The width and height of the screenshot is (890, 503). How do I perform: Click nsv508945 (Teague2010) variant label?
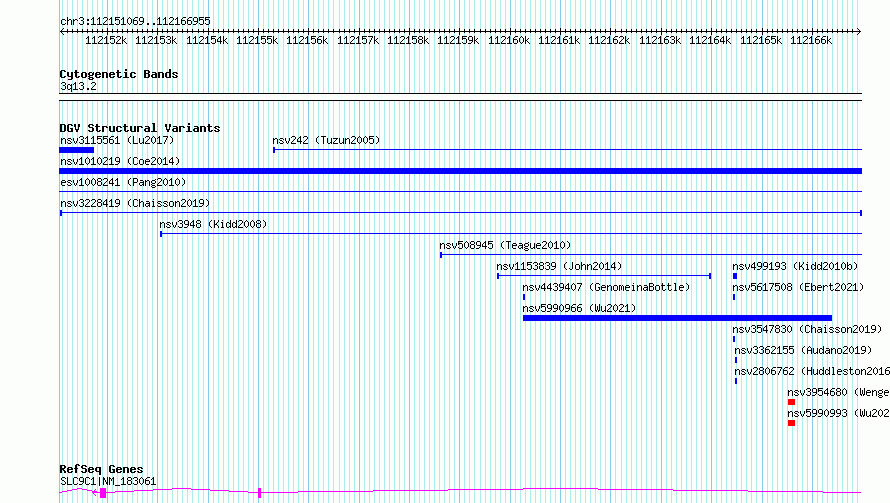click(x=505, y=245)
